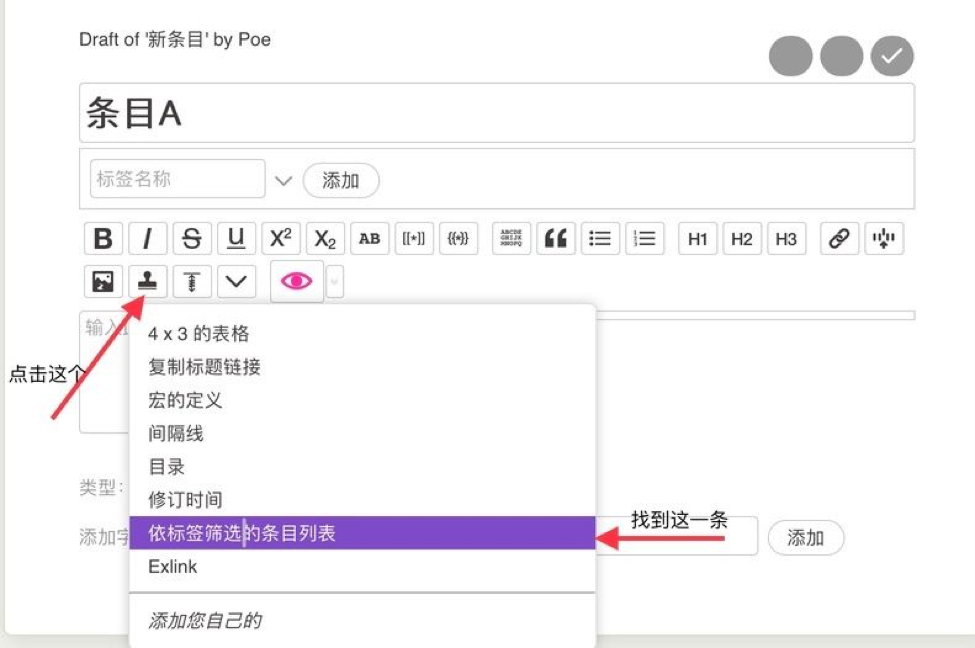Click the excise toolbar icon next to link
Image resolution: width=975 pixels, height=648 pixels.
point(884,239)
